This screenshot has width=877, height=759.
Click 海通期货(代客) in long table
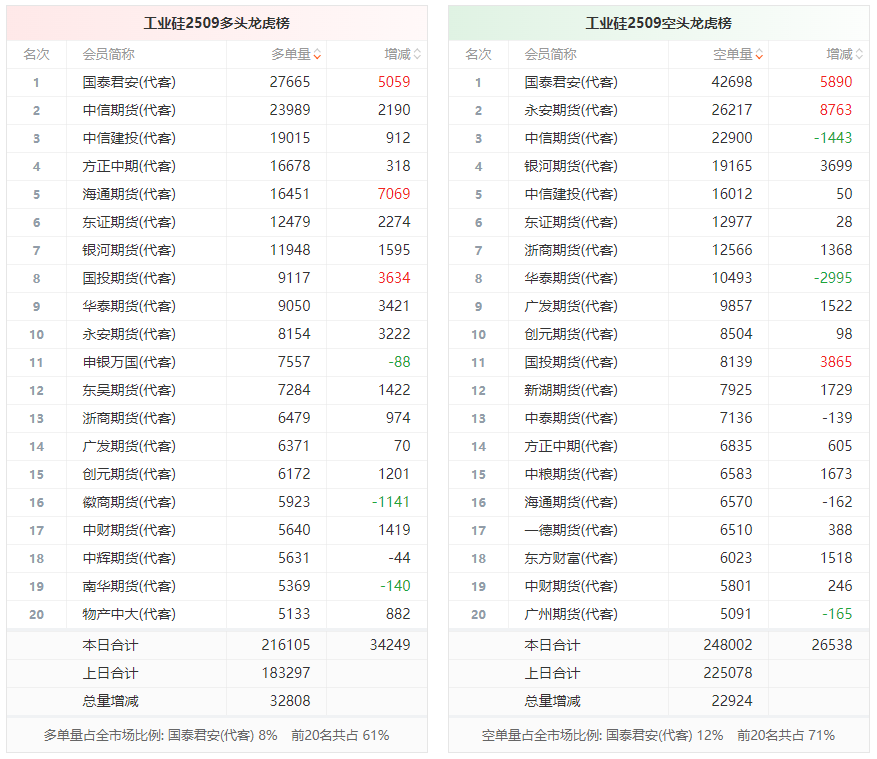coord(129,194)
